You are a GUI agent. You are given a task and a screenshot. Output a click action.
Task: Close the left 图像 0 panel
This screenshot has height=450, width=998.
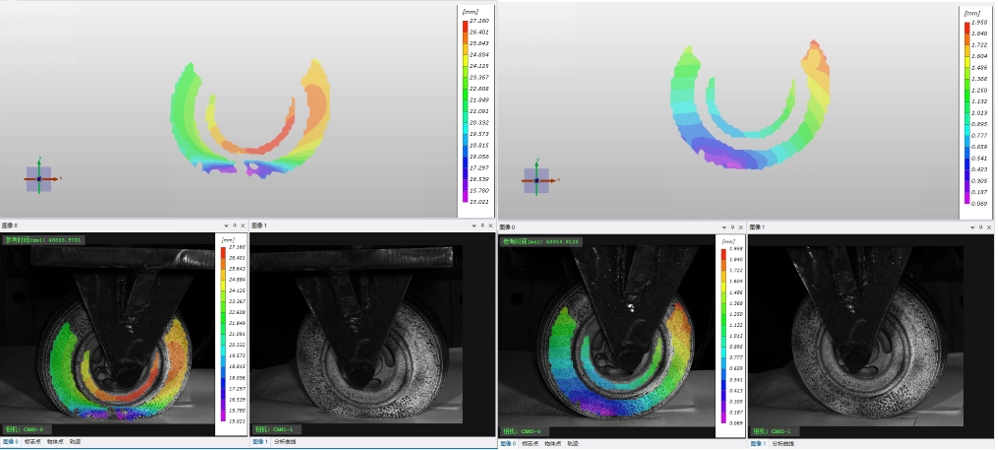(x=241, y=226)
